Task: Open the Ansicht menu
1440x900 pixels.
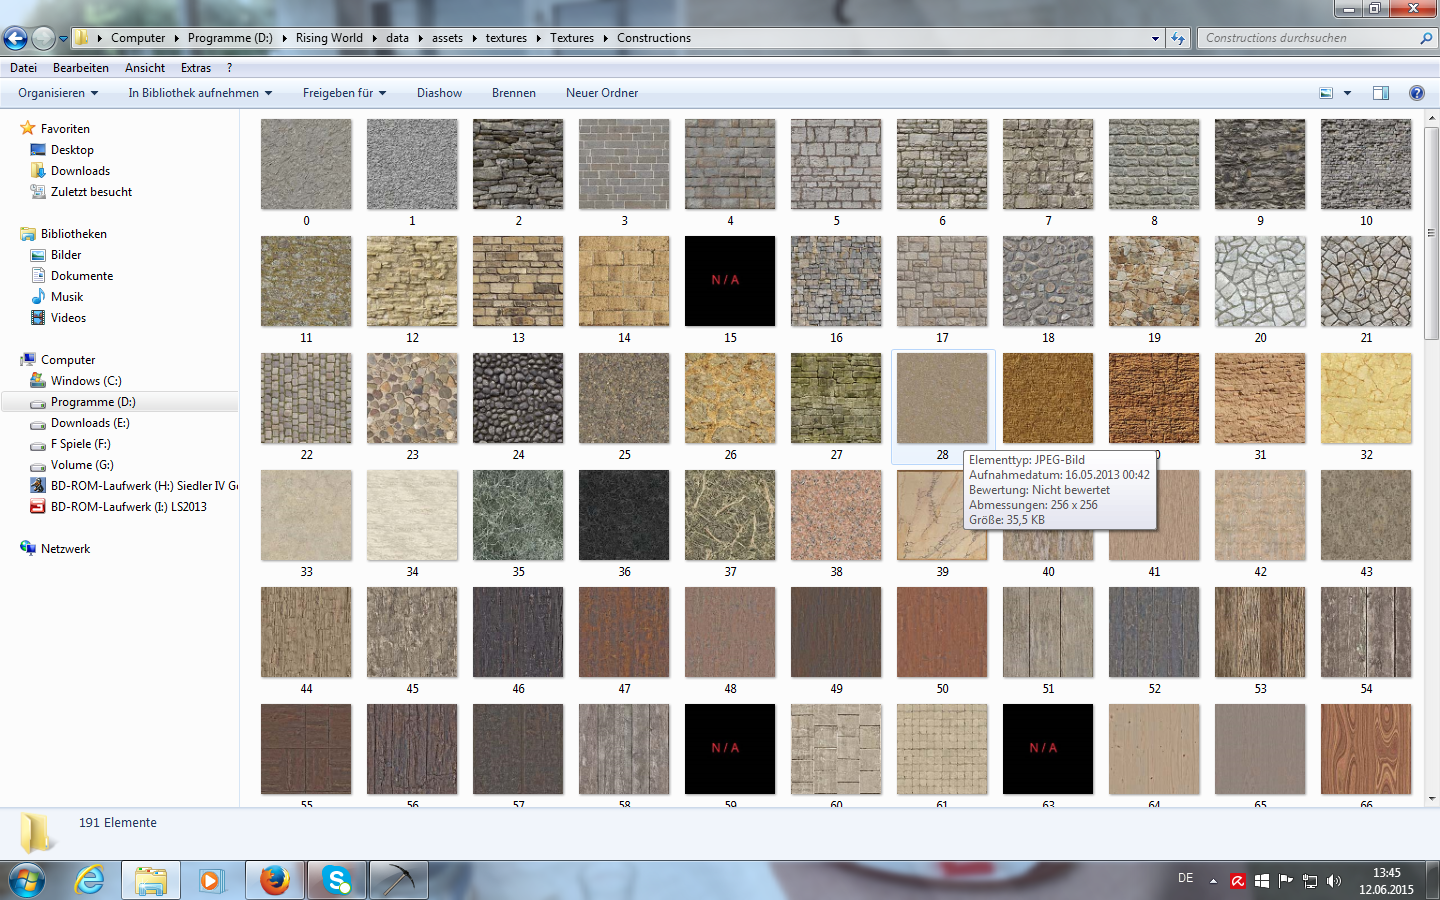Action: pyautogui.click(x=145, y=68)
